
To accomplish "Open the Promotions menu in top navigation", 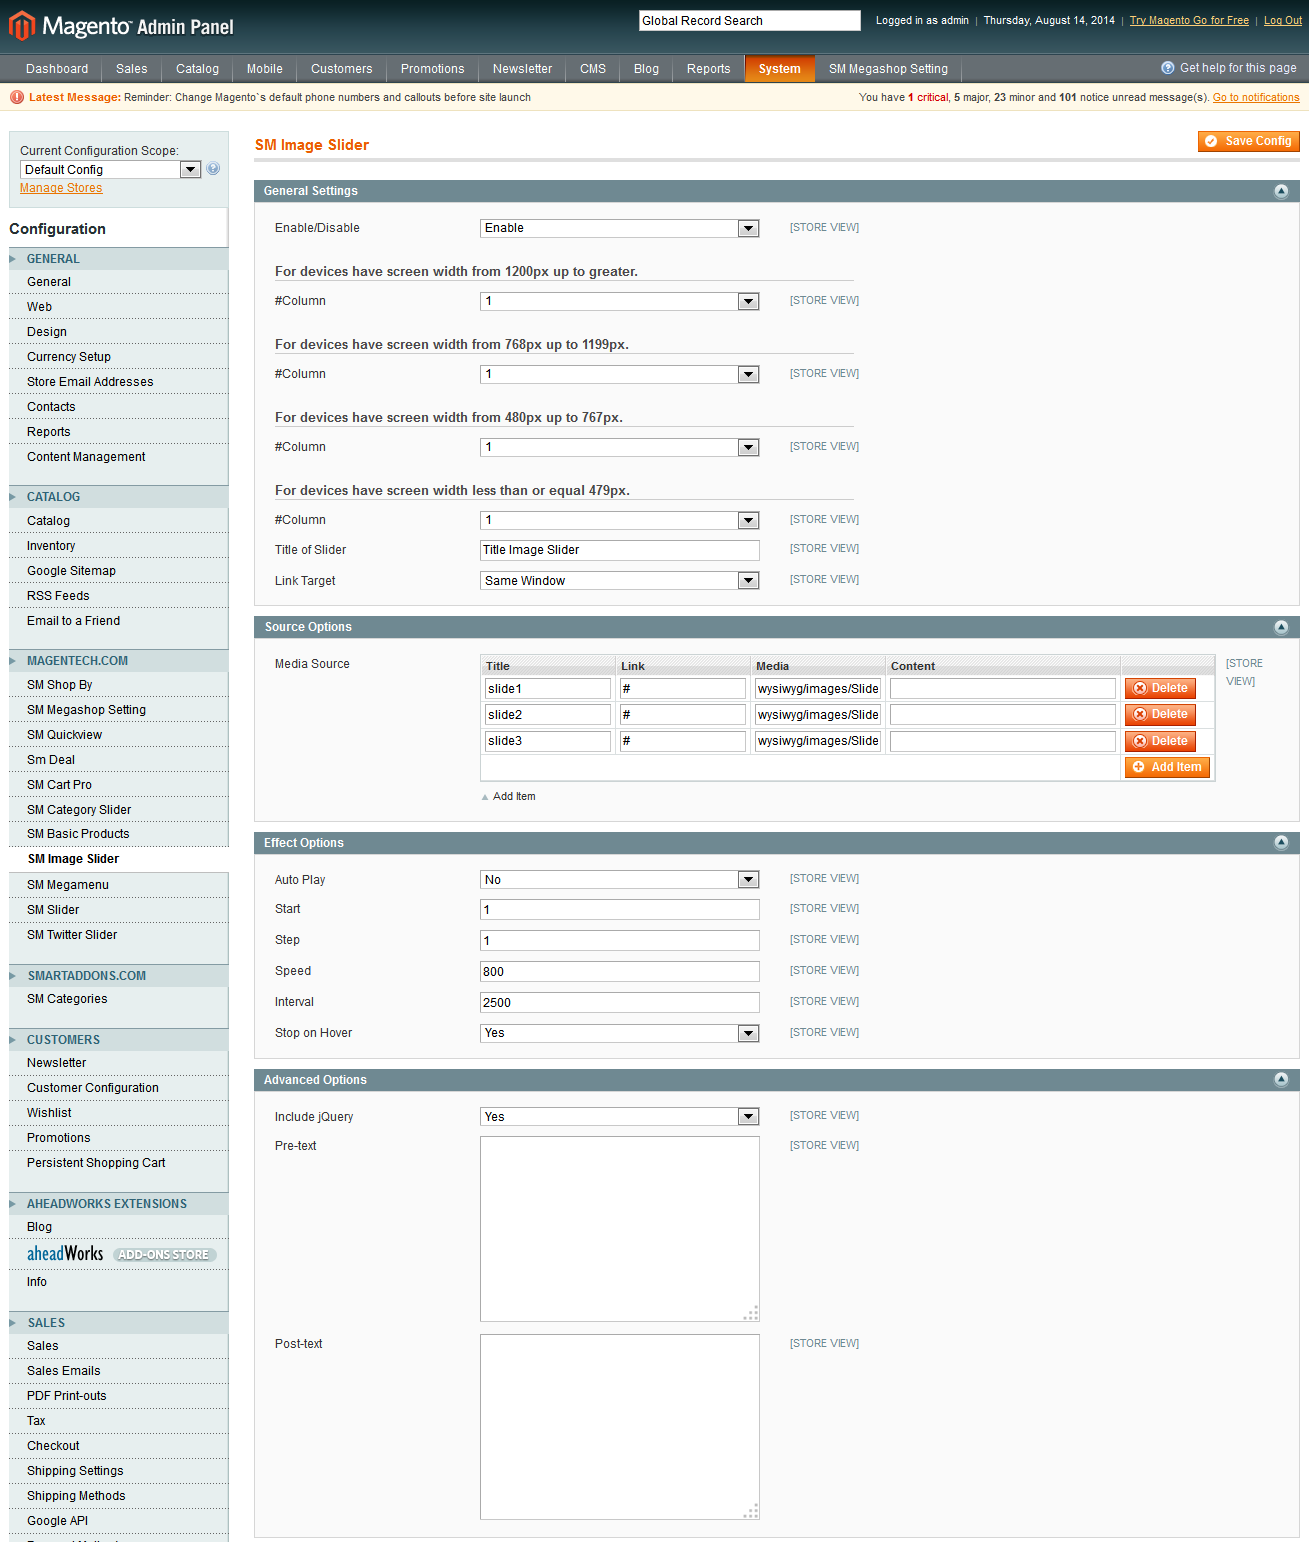I will [432, 69].
